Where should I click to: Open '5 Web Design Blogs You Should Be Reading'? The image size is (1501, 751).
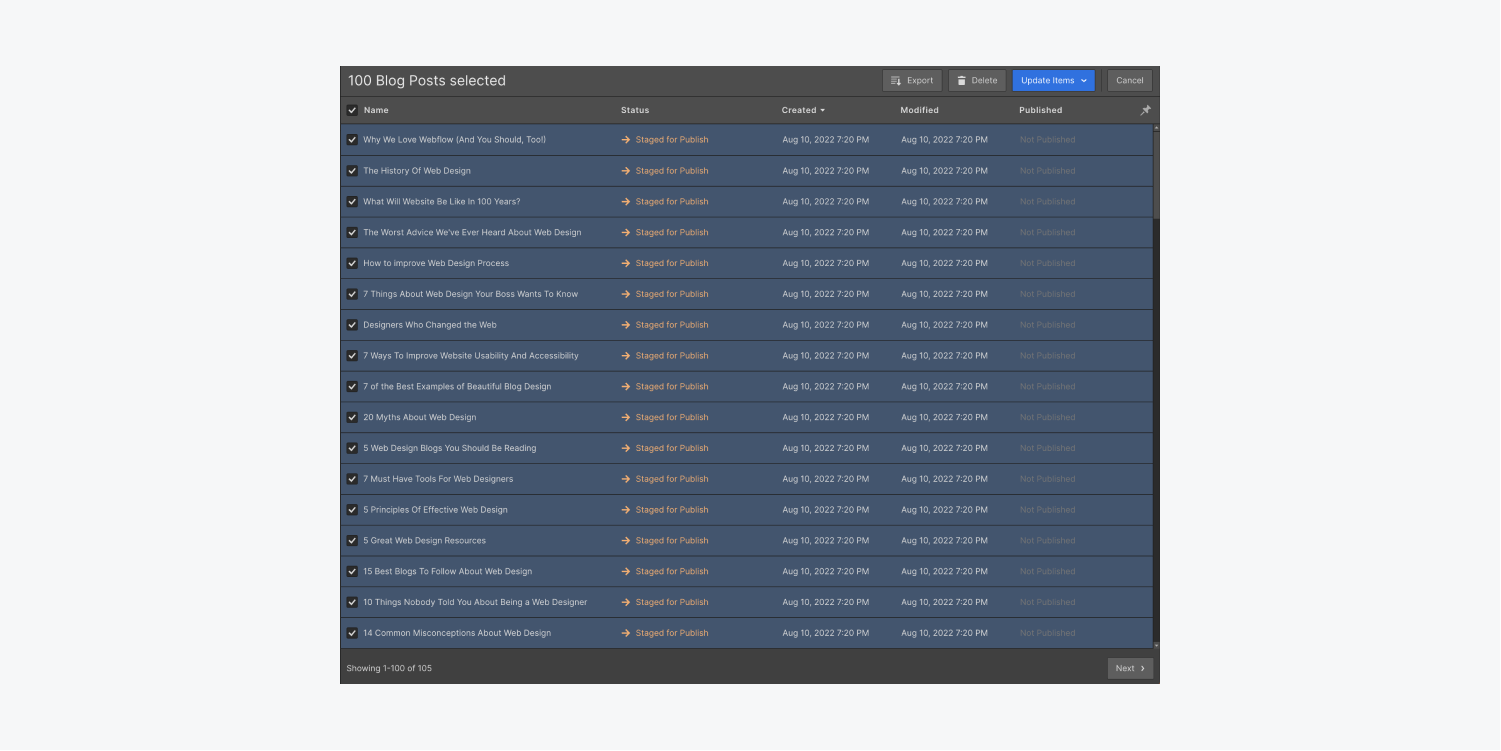(449, 448)
